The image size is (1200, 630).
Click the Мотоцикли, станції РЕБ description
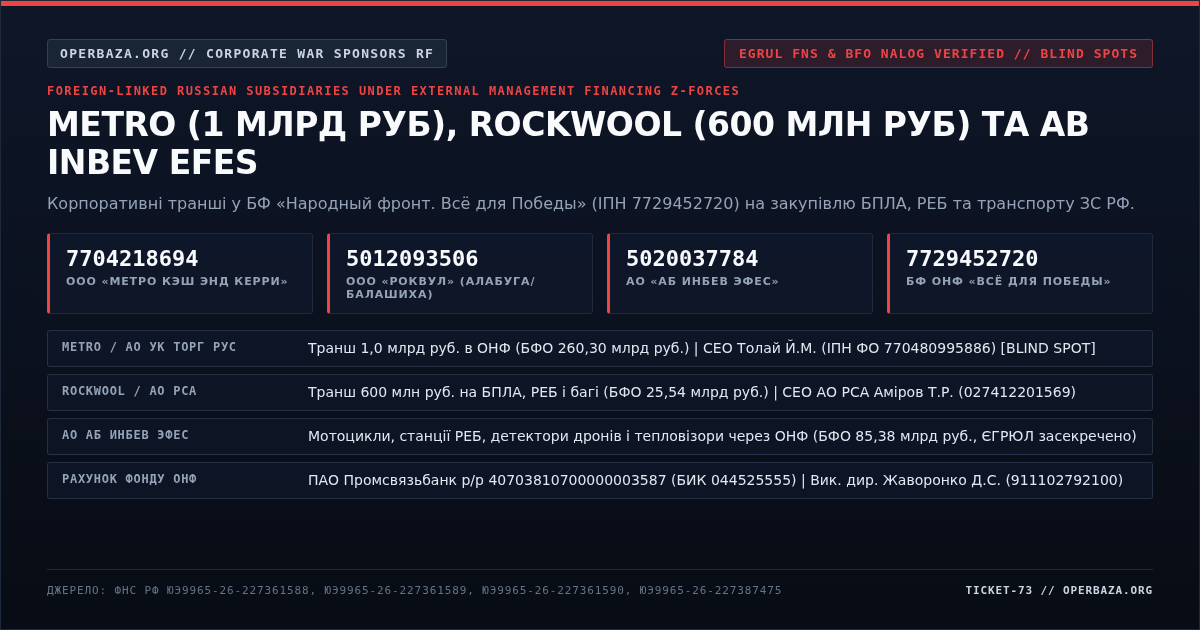tap(722, 436)
